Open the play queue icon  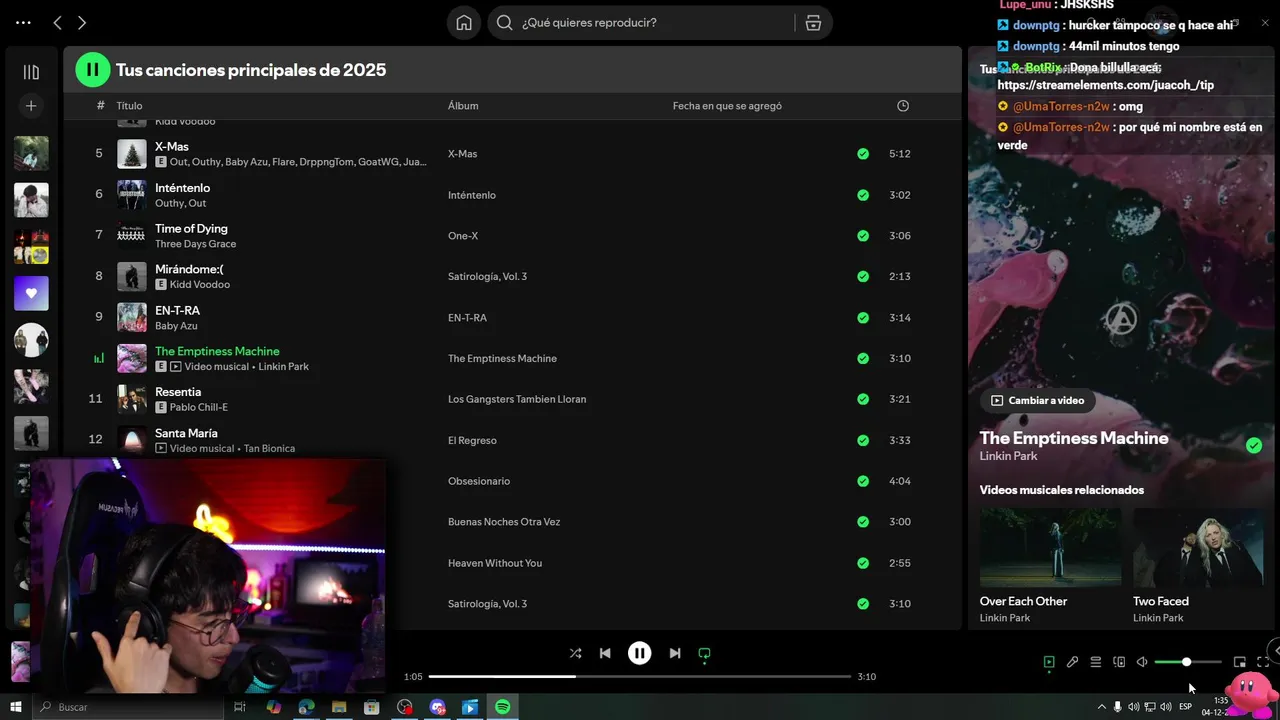(x=1096, y=662)
